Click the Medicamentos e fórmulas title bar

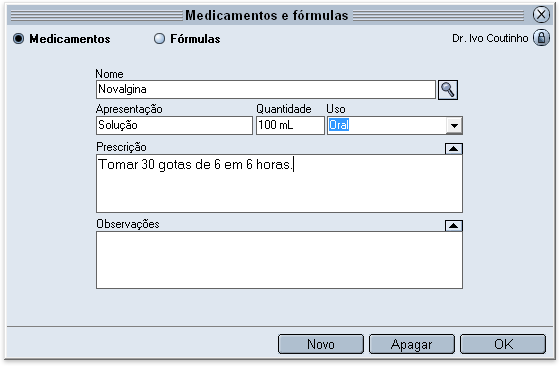(x=266, y=15)
